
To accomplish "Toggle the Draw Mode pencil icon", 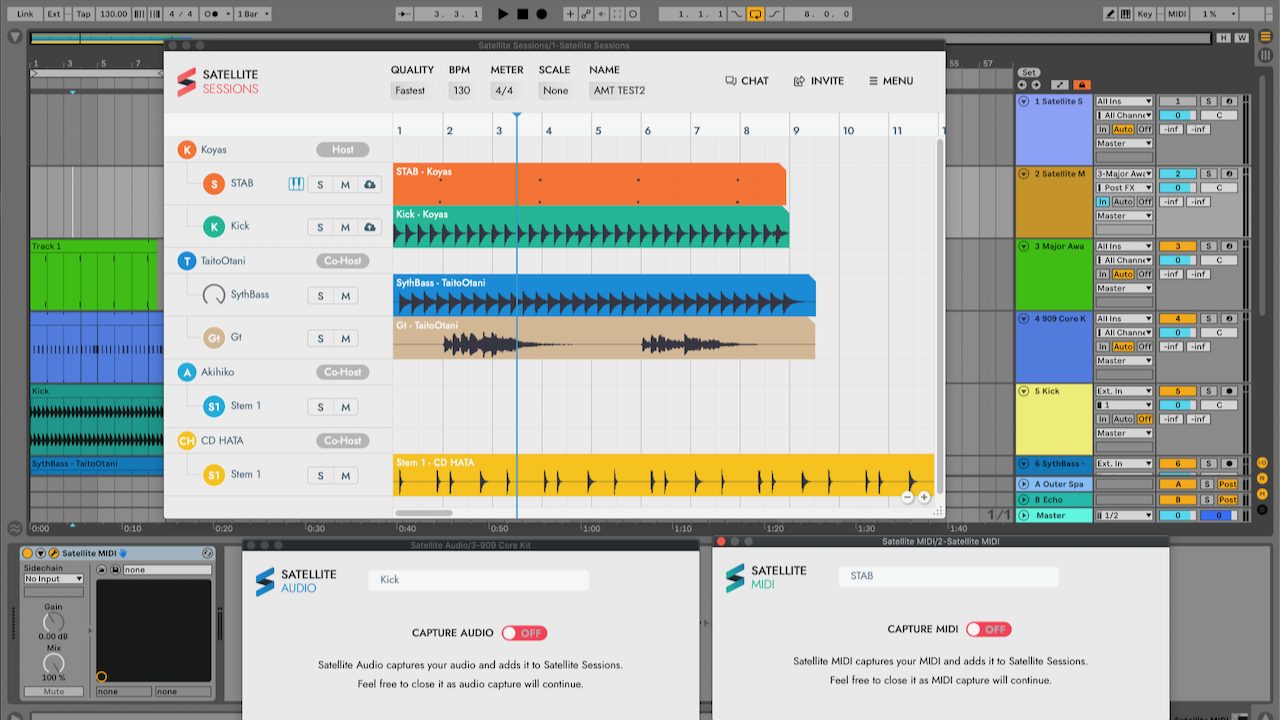I will [1110, 14].
